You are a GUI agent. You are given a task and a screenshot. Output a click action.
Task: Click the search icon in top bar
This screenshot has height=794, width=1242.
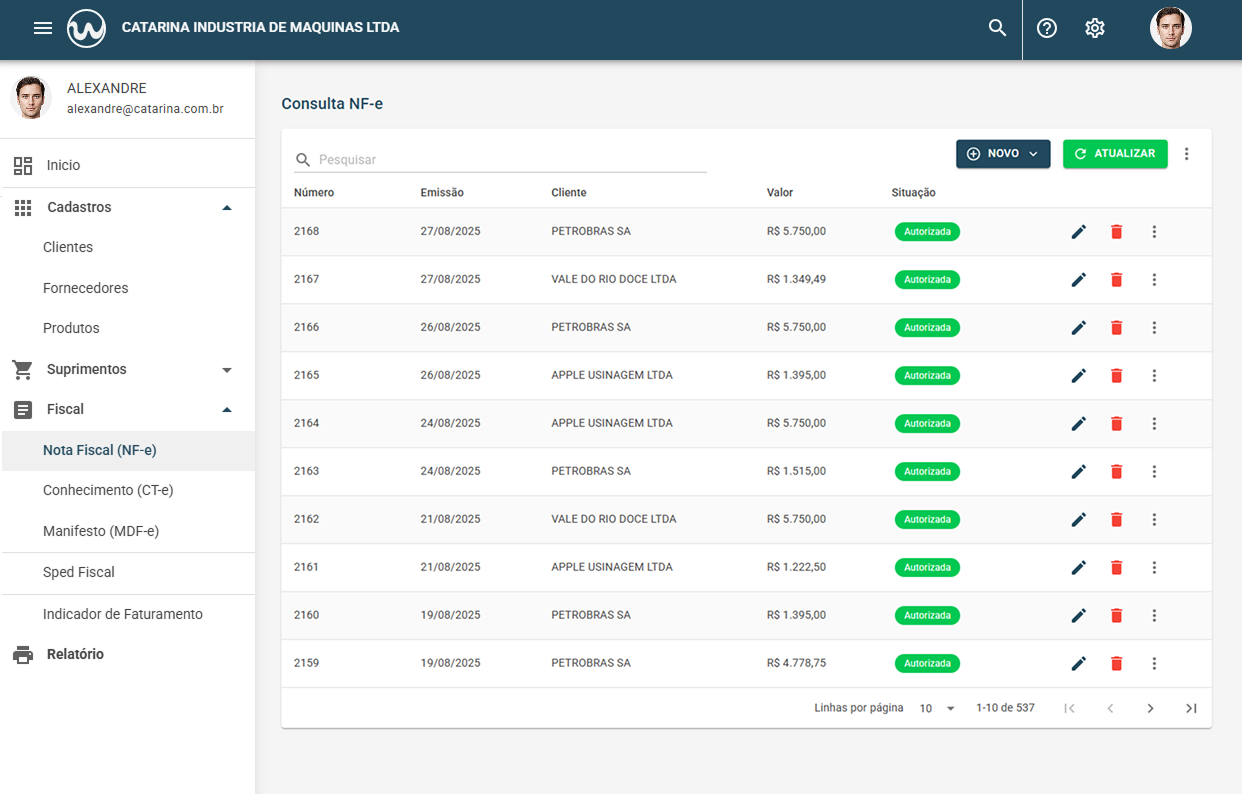pos(997,28)
